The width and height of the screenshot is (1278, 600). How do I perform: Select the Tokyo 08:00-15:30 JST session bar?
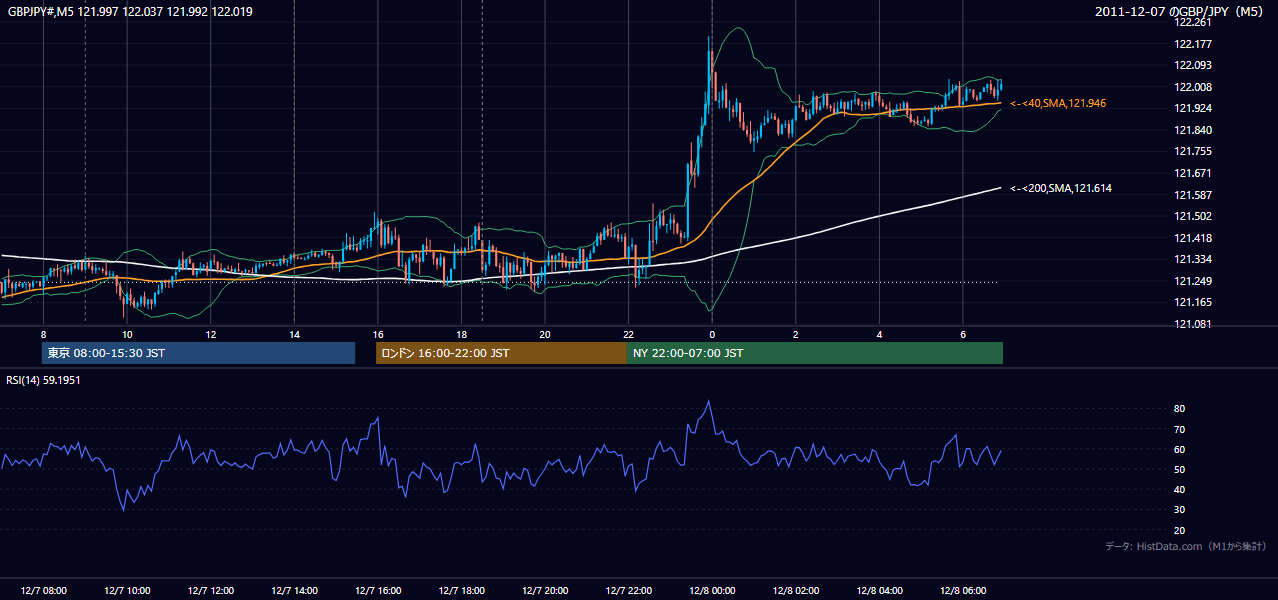[x=198, y=353]
